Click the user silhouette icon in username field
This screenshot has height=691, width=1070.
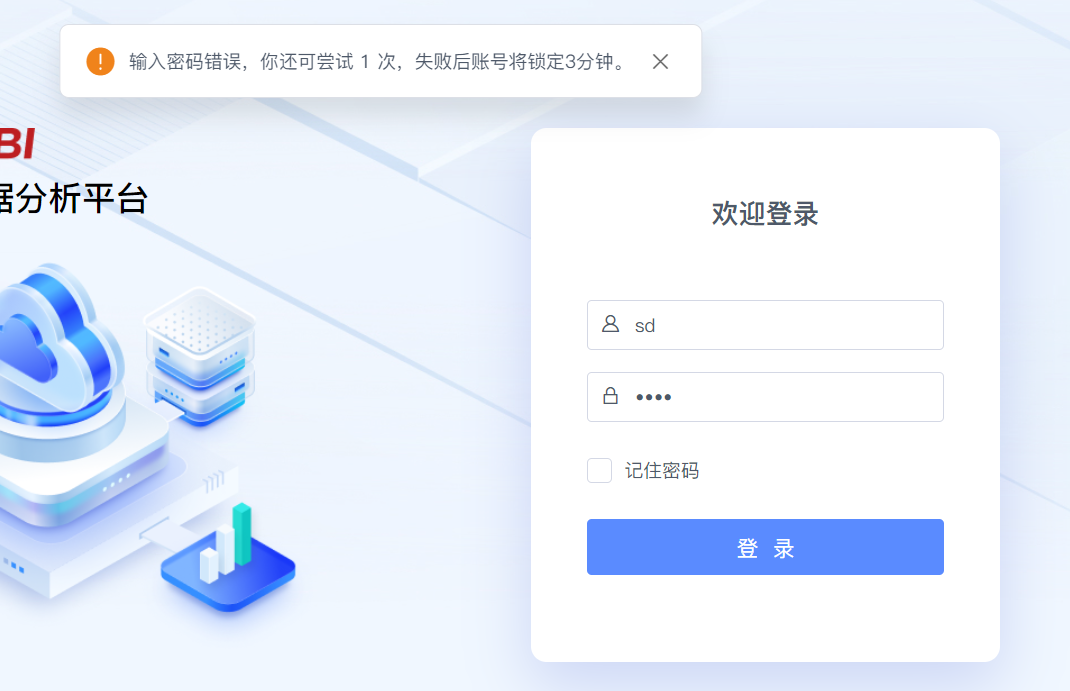tap(610, 324)
